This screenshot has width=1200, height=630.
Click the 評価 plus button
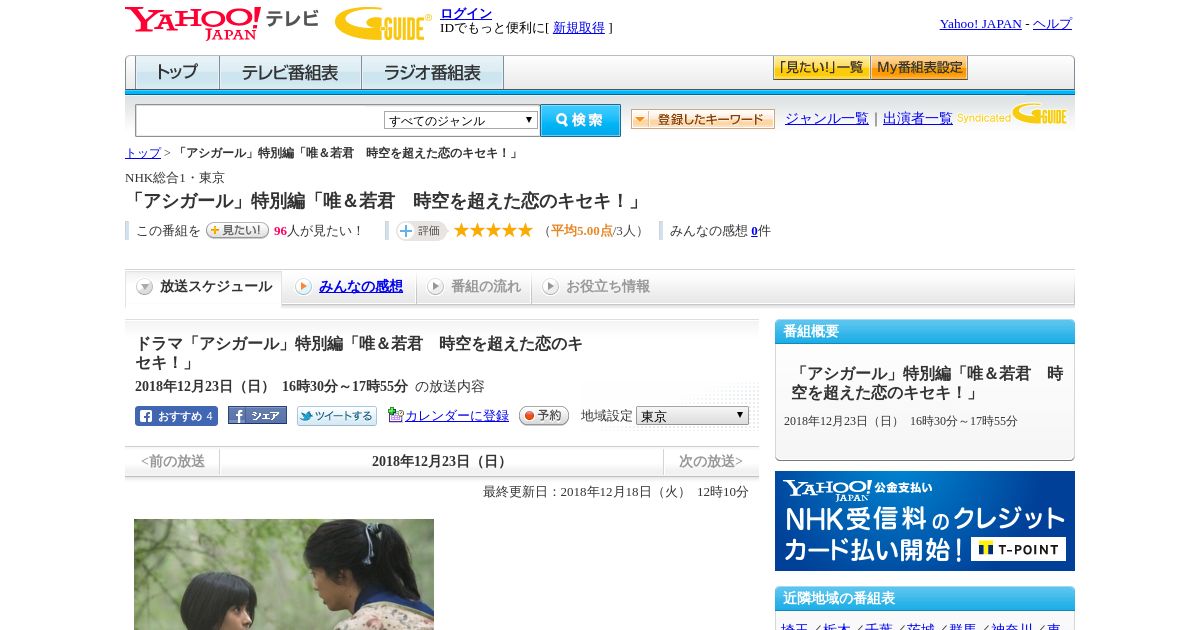[x=421, y=231]
